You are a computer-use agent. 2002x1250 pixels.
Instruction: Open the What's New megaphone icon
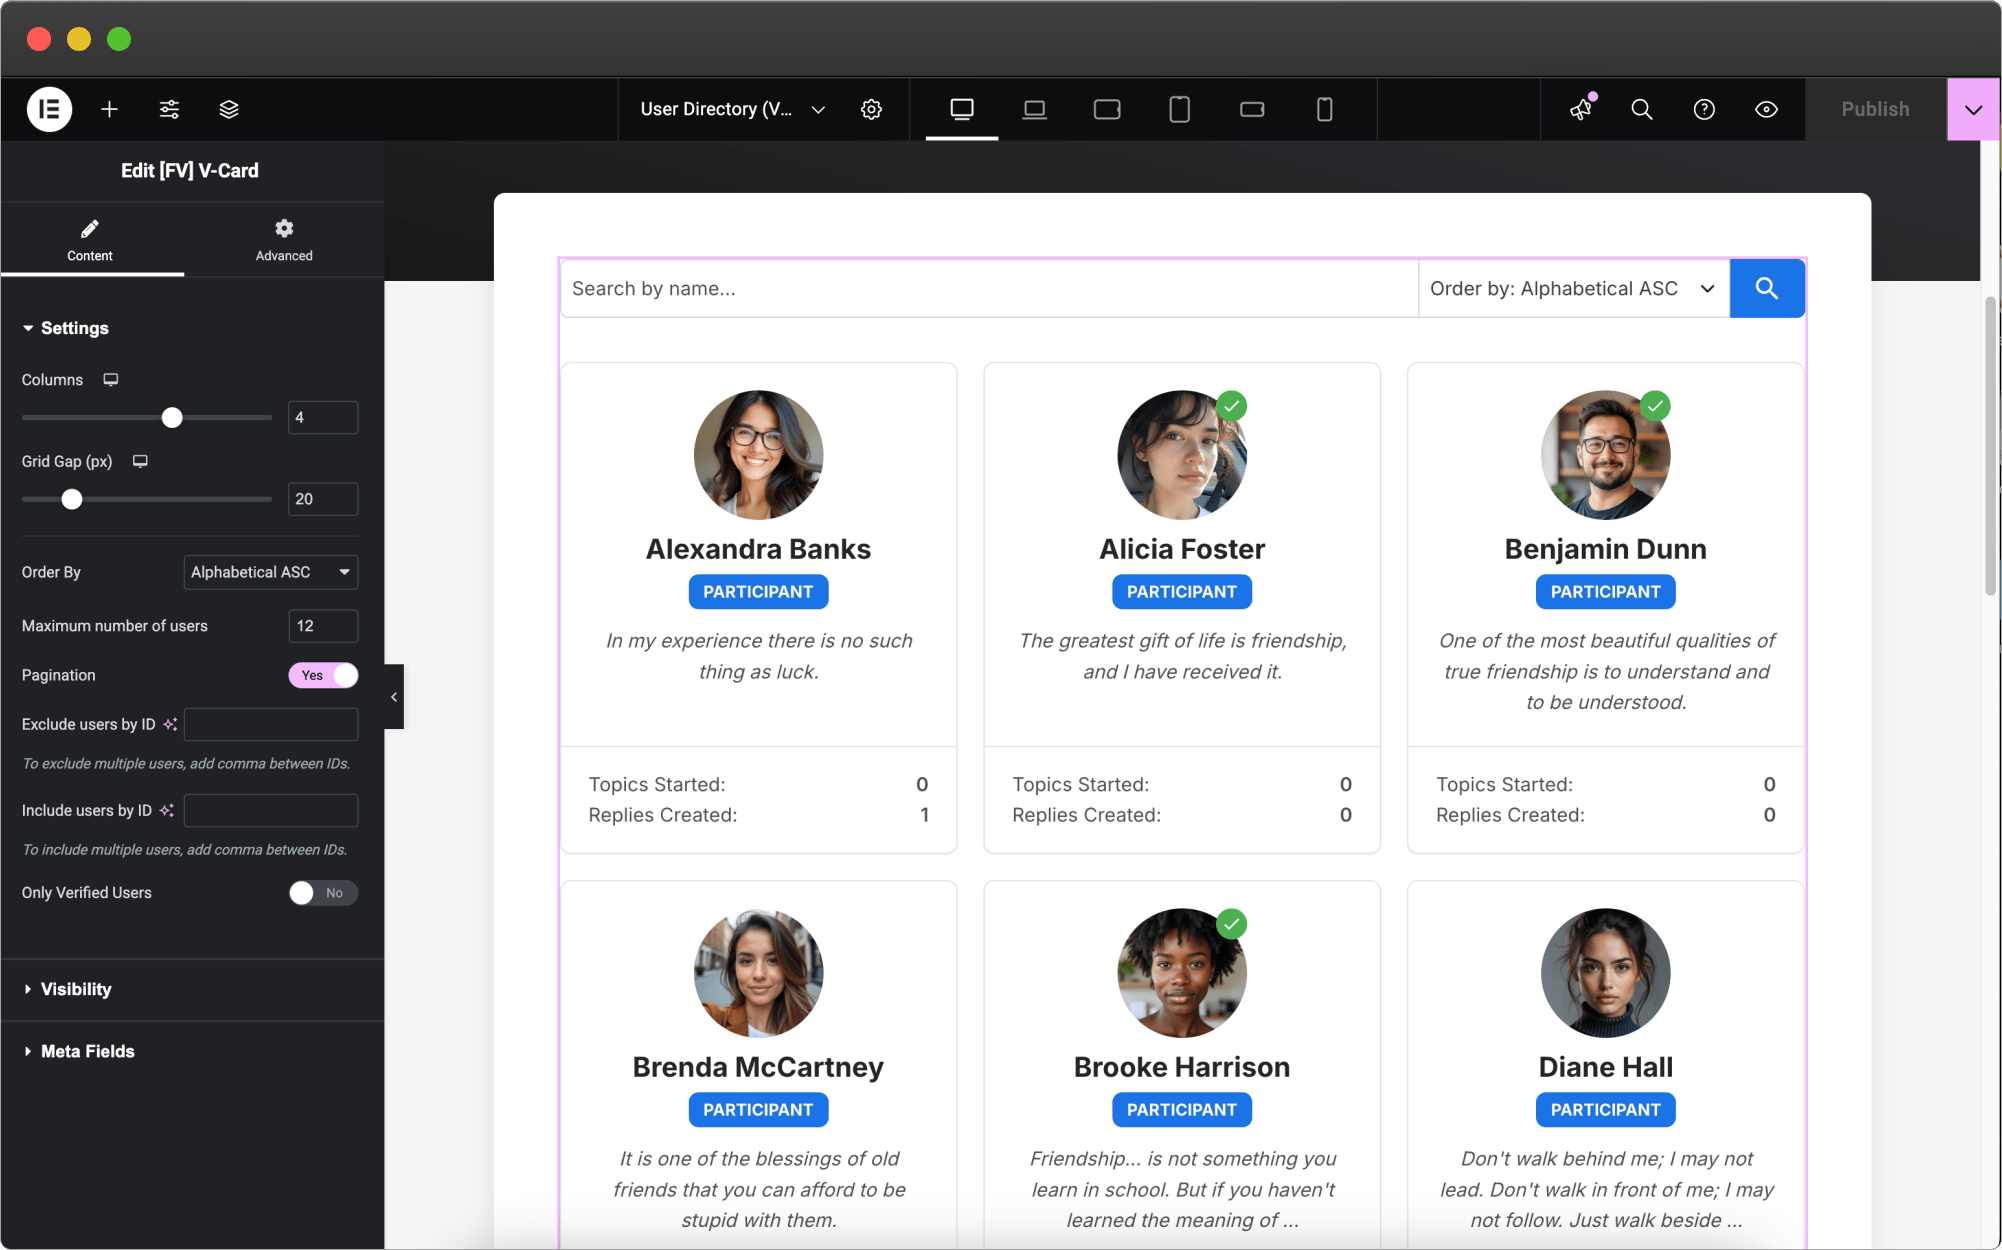[1581, 109]
